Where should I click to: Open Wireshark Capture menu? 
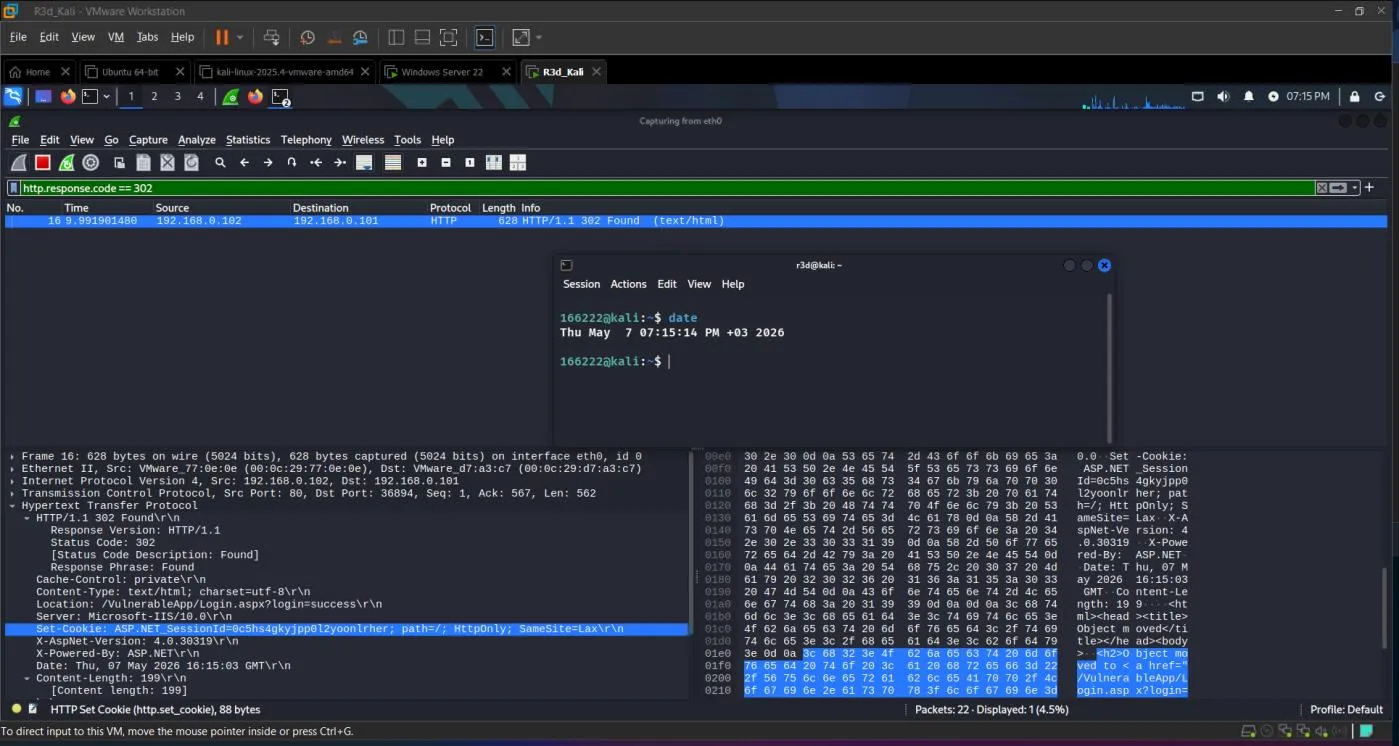pyautogui.click(x=148, y=140)
